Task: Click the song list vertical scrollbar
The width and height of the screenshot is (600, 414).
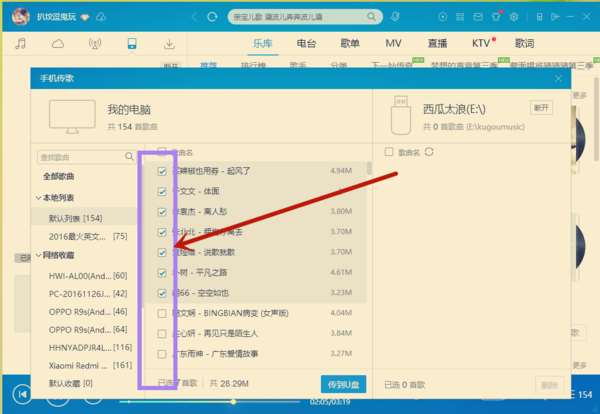Action: (369, 168)
